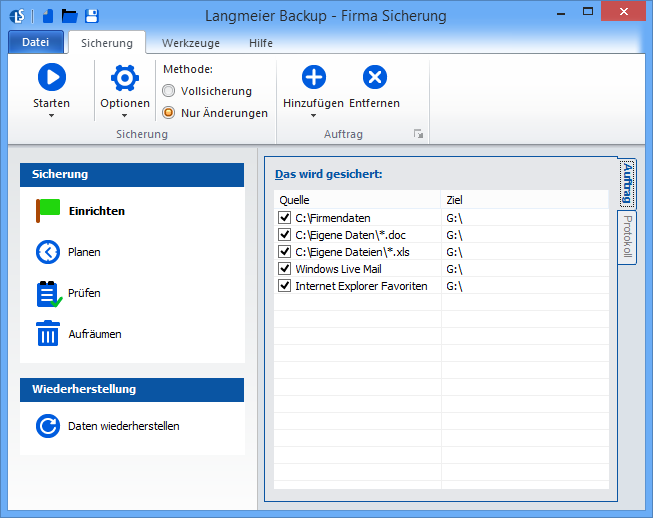Open Planen clock icon in sidebar
Screen dimensions: 653x518
48,252
